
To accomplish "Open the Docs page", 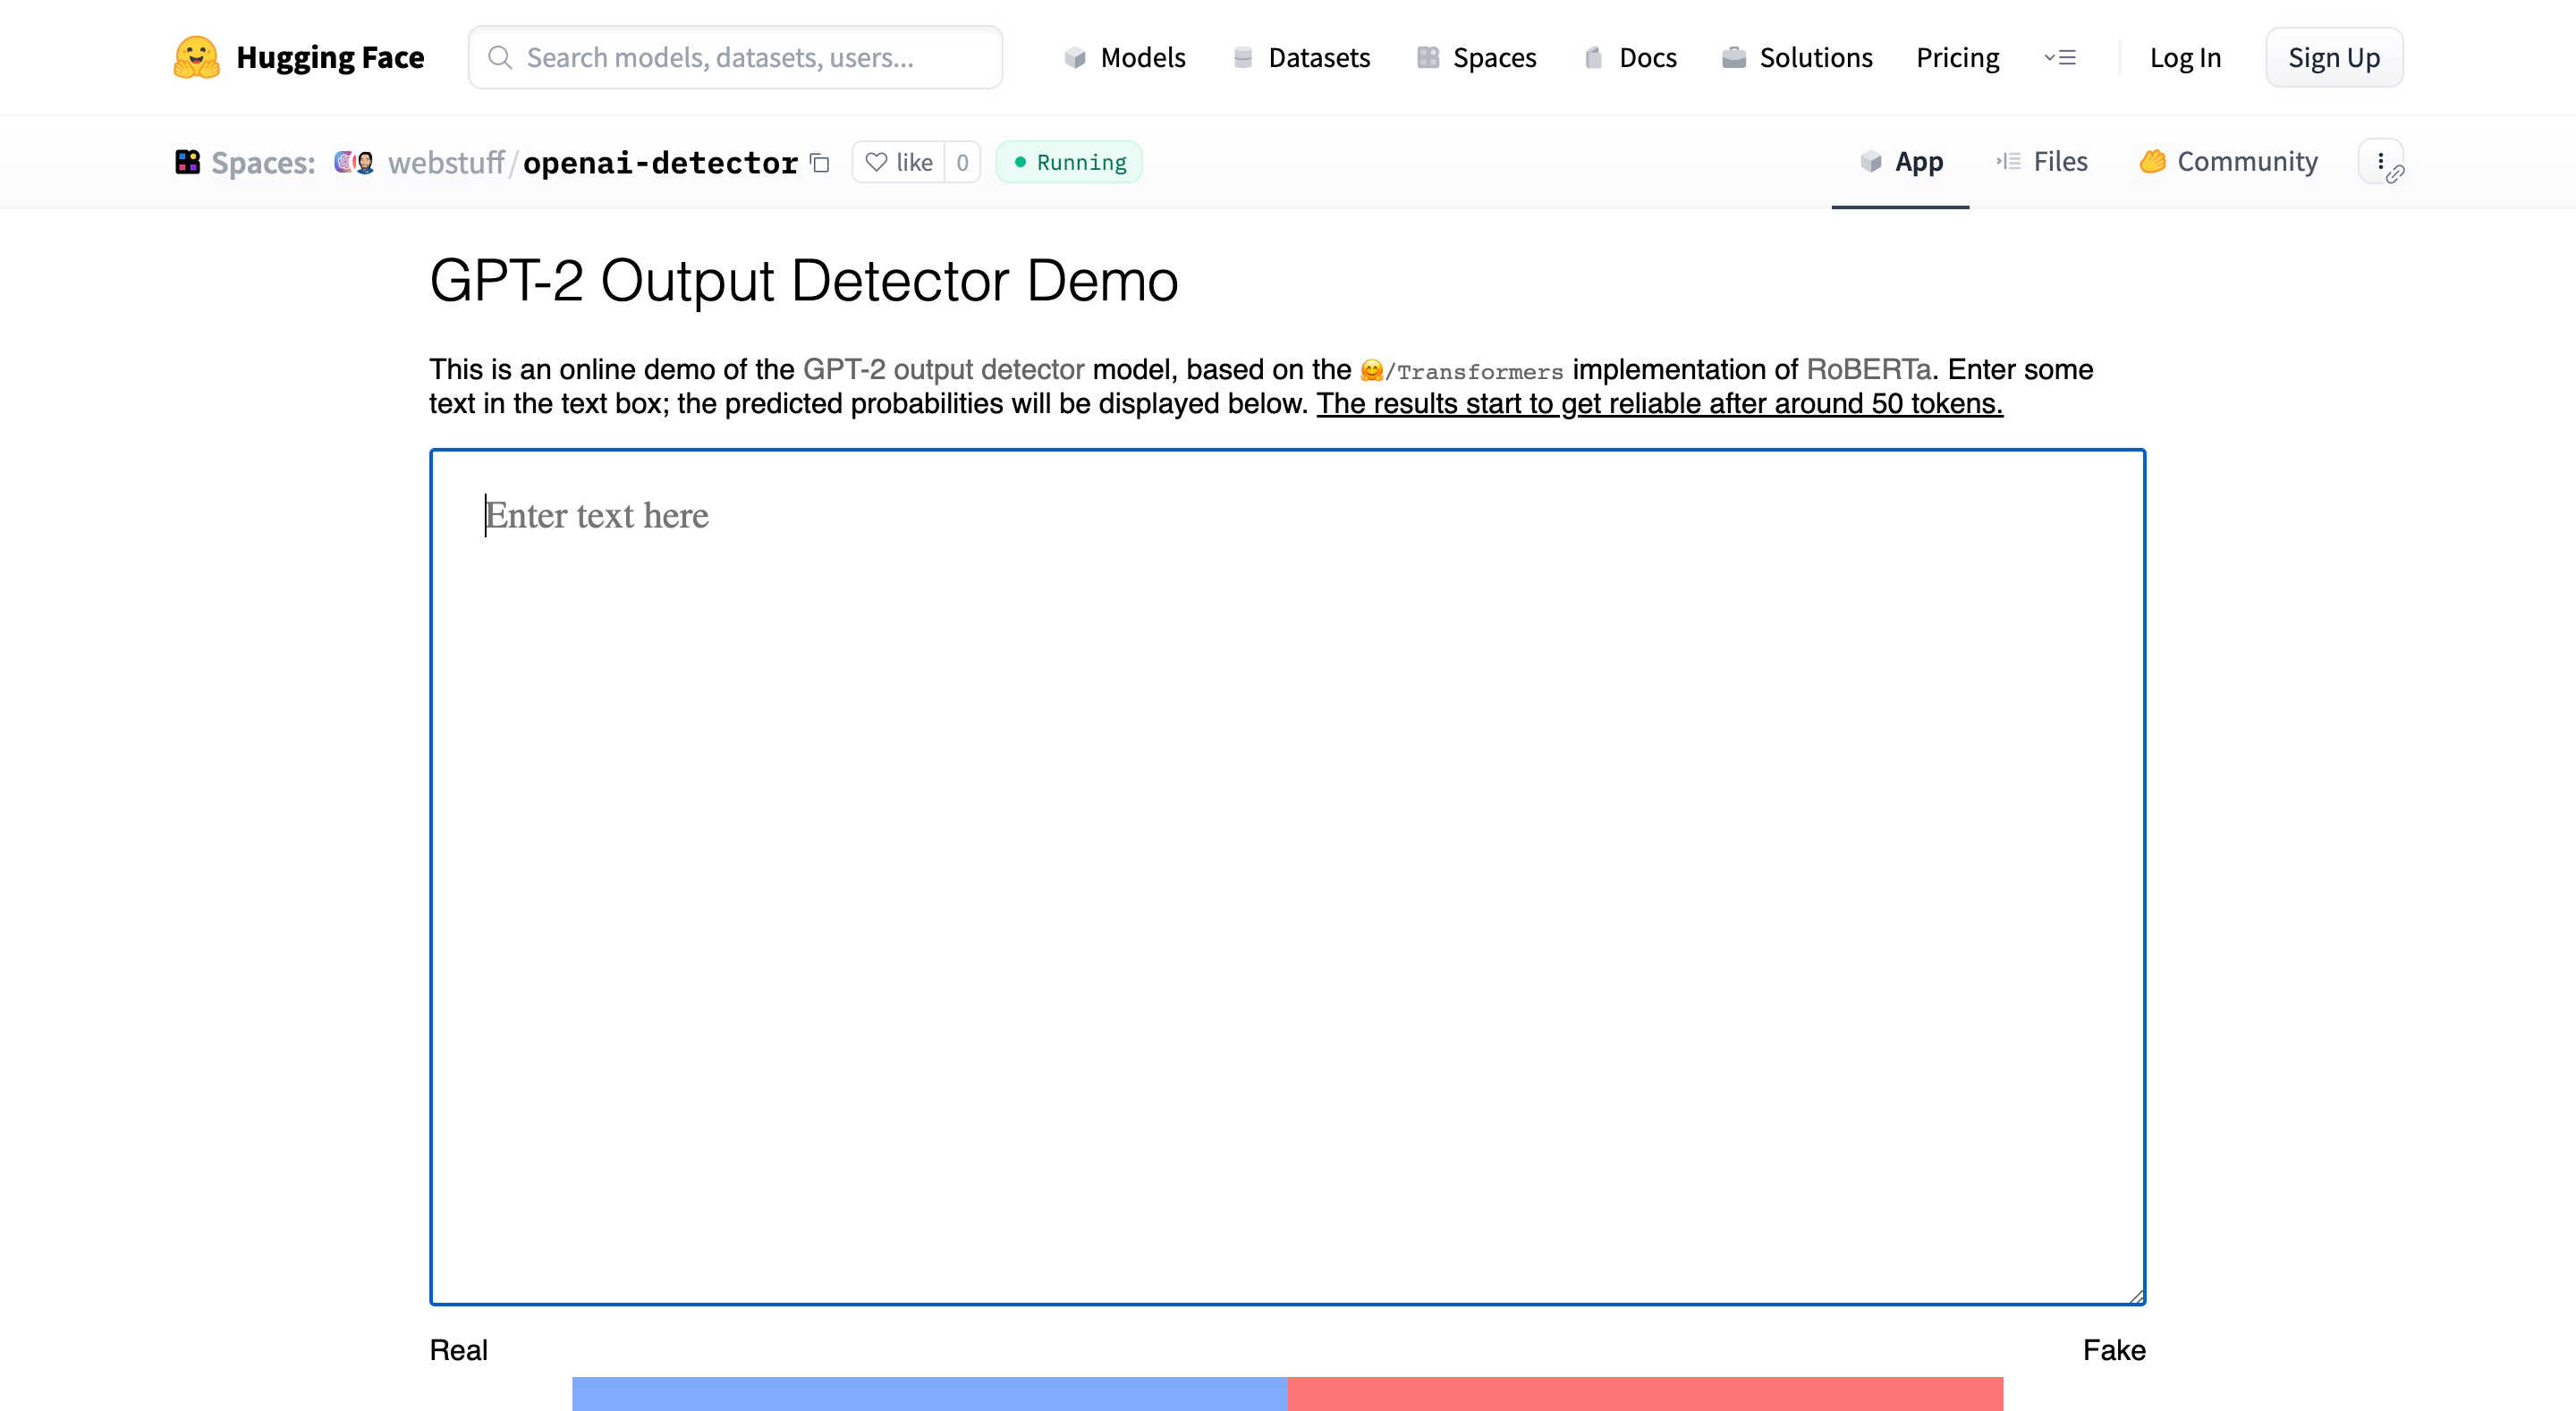I will click(1631, 57).
